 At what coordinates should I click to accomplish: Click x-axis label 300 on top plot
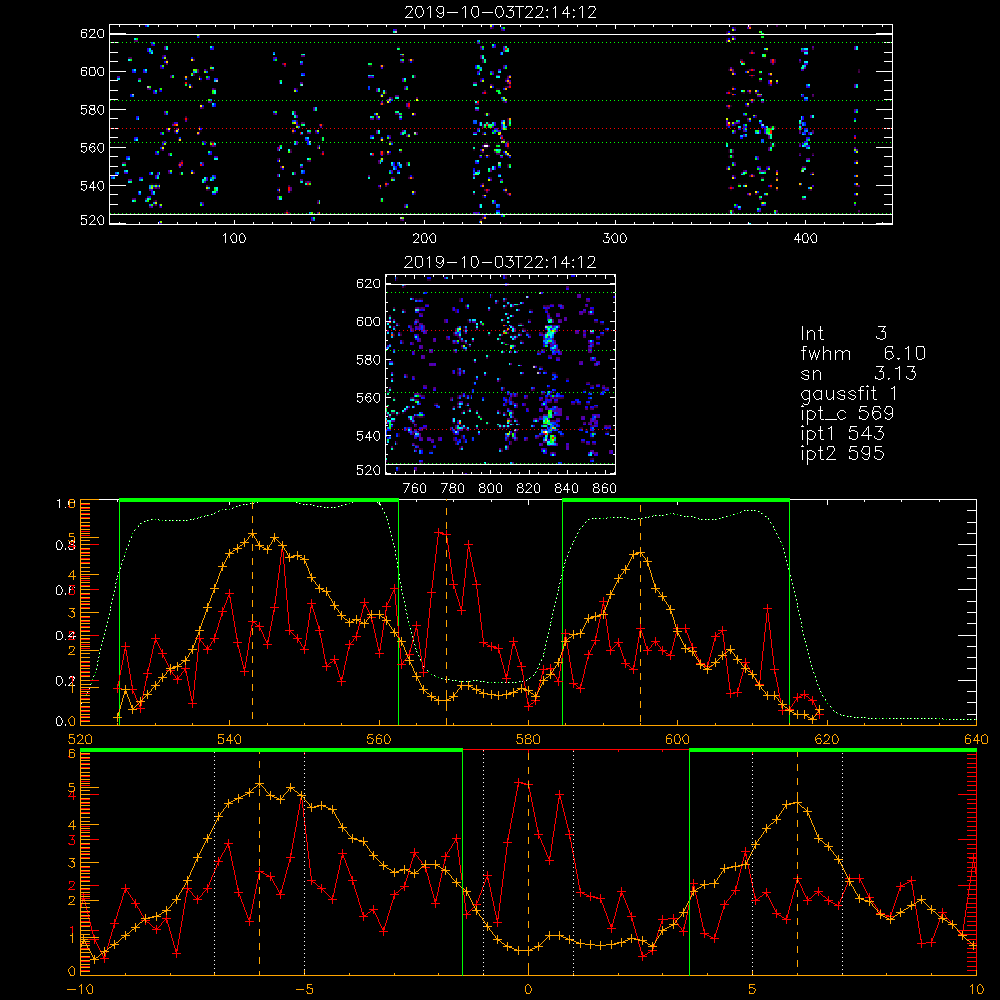click(615, 238)
